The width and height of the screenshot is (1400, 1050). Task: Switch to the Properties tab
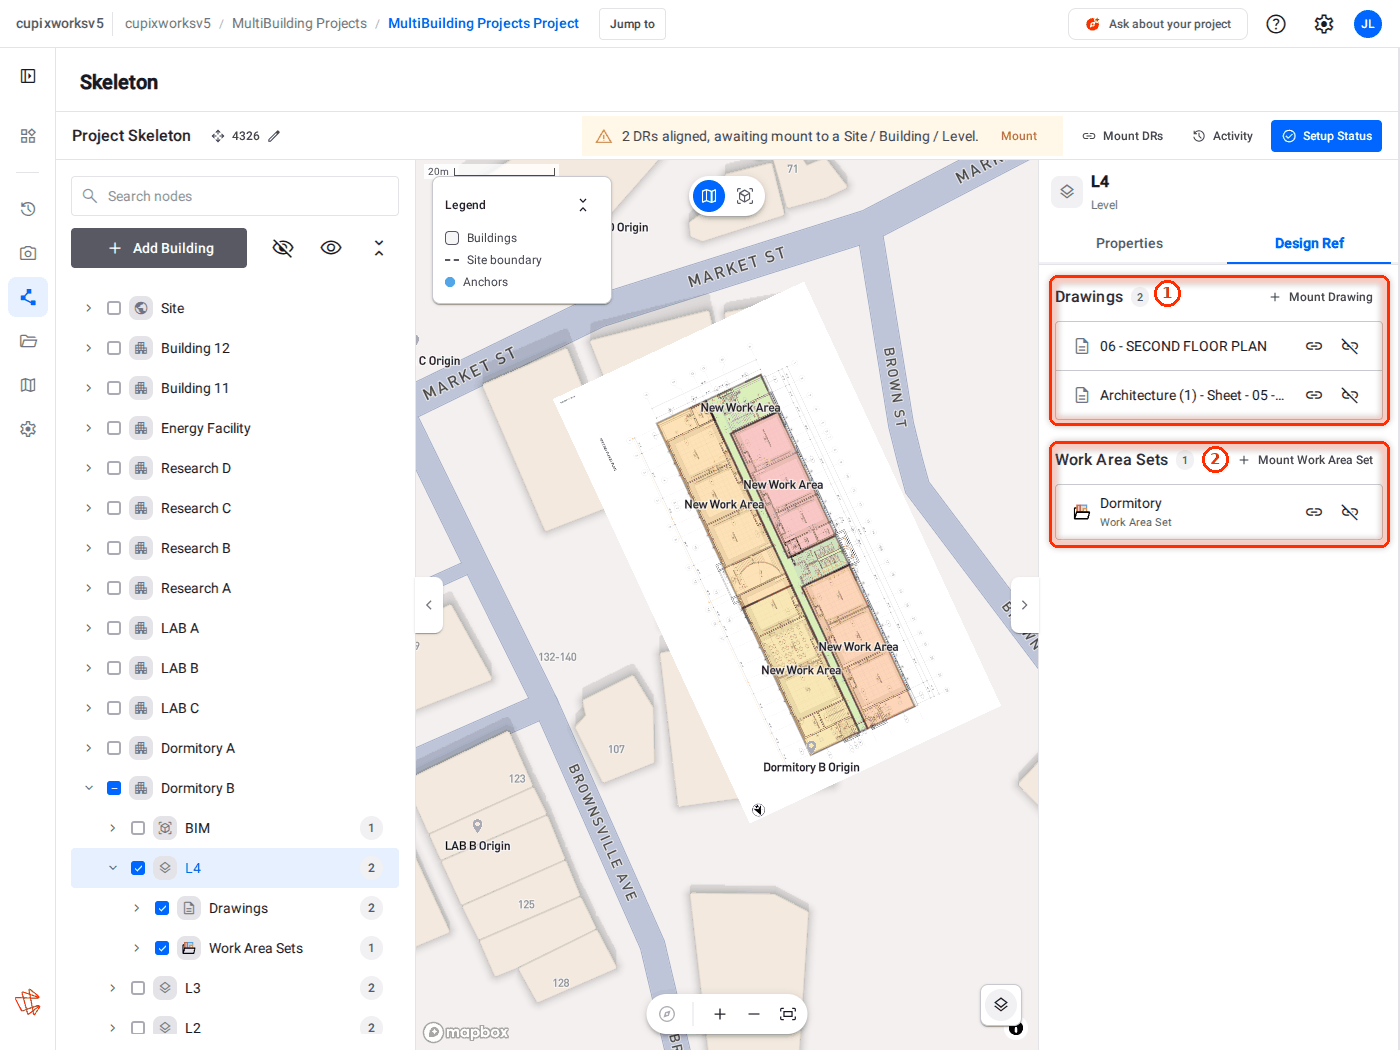pyautogui.click(x=1129, y=243)
